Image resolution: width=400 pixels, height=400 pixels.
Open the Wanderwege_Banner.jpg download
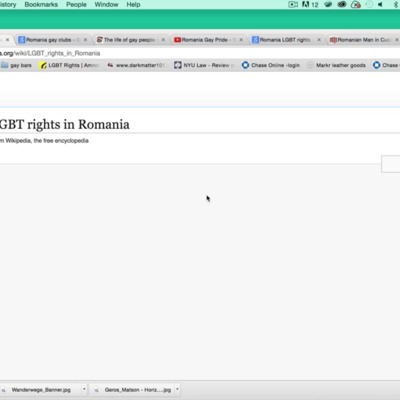[x=41, y=390]
